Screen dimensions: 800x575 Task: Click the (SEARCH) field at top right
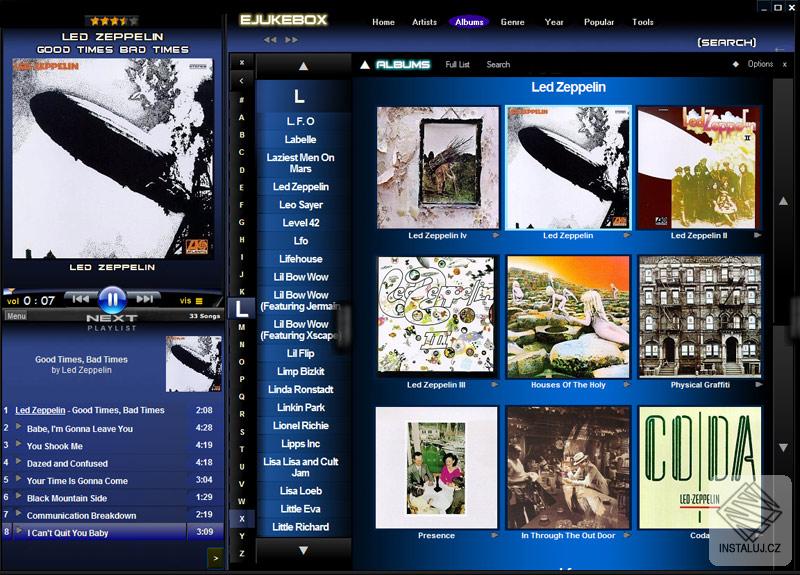pos(727,42)
